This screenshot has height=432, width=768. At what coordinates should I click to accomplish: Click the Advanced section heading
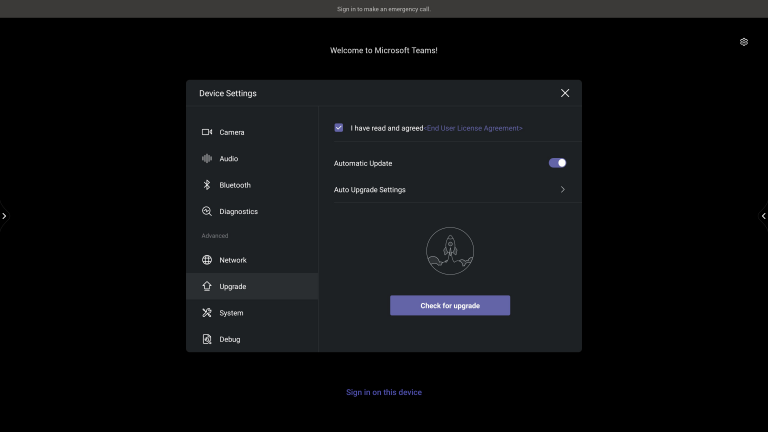point(215,236)
